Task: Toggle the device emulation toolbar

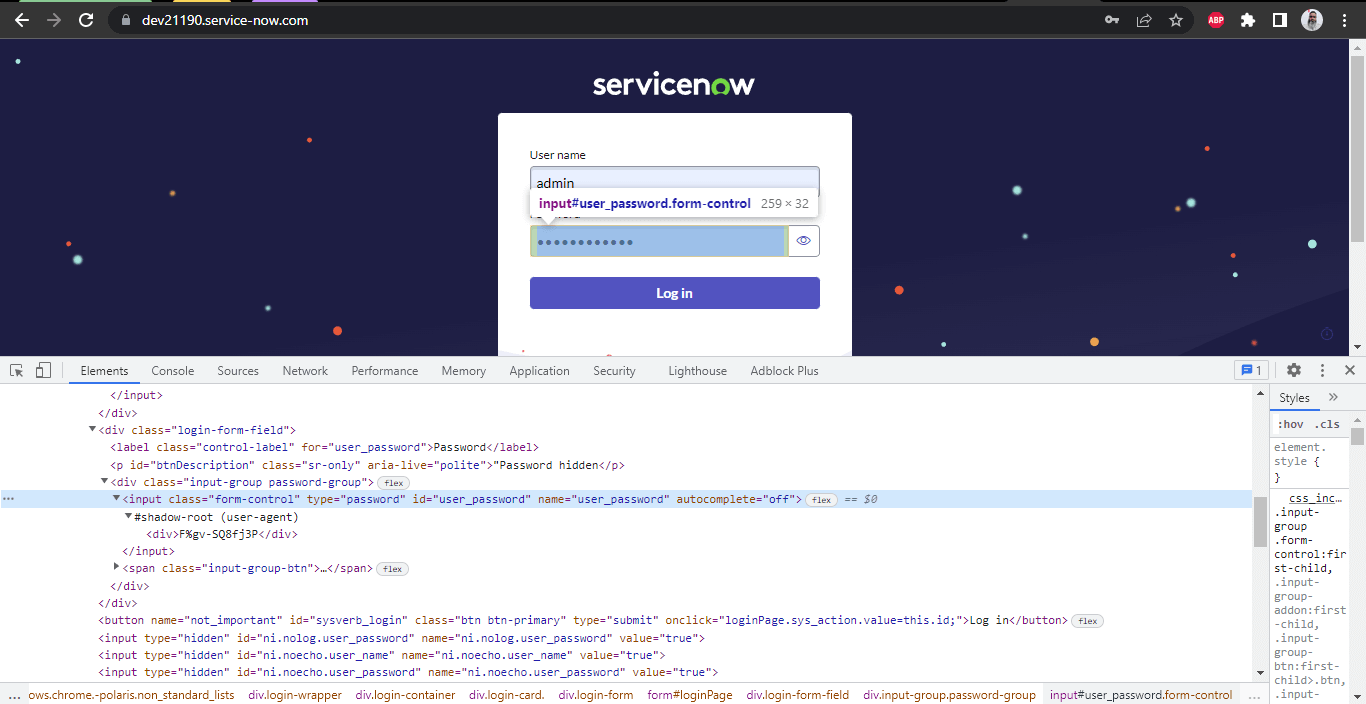Action: pyautogui.click(x=42, y=370)
